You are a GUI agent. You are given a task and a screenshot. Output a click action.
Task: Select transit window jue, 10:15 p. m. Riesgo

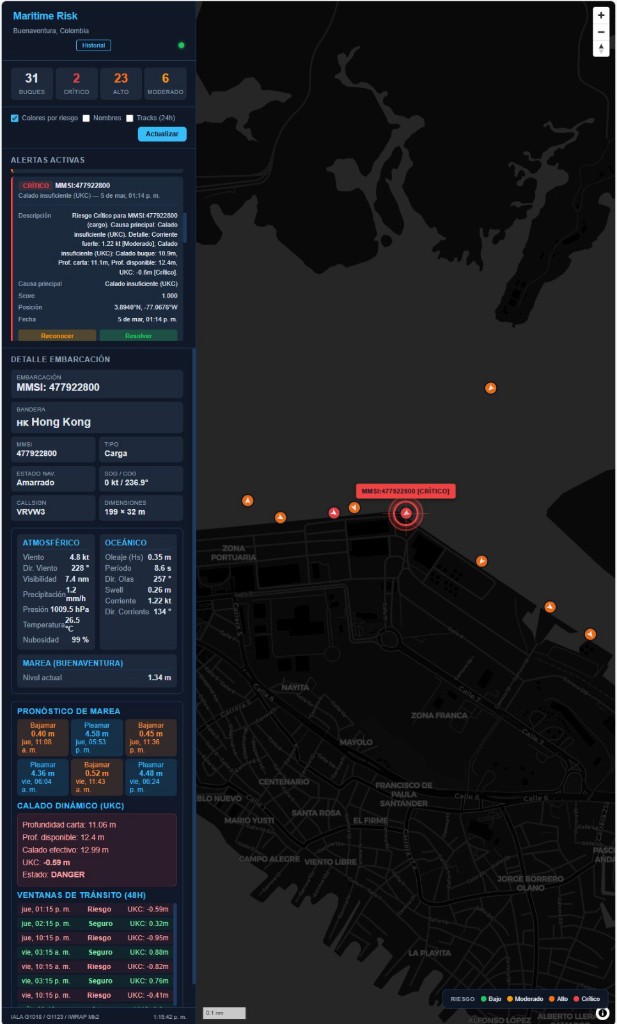click(95, 938)
